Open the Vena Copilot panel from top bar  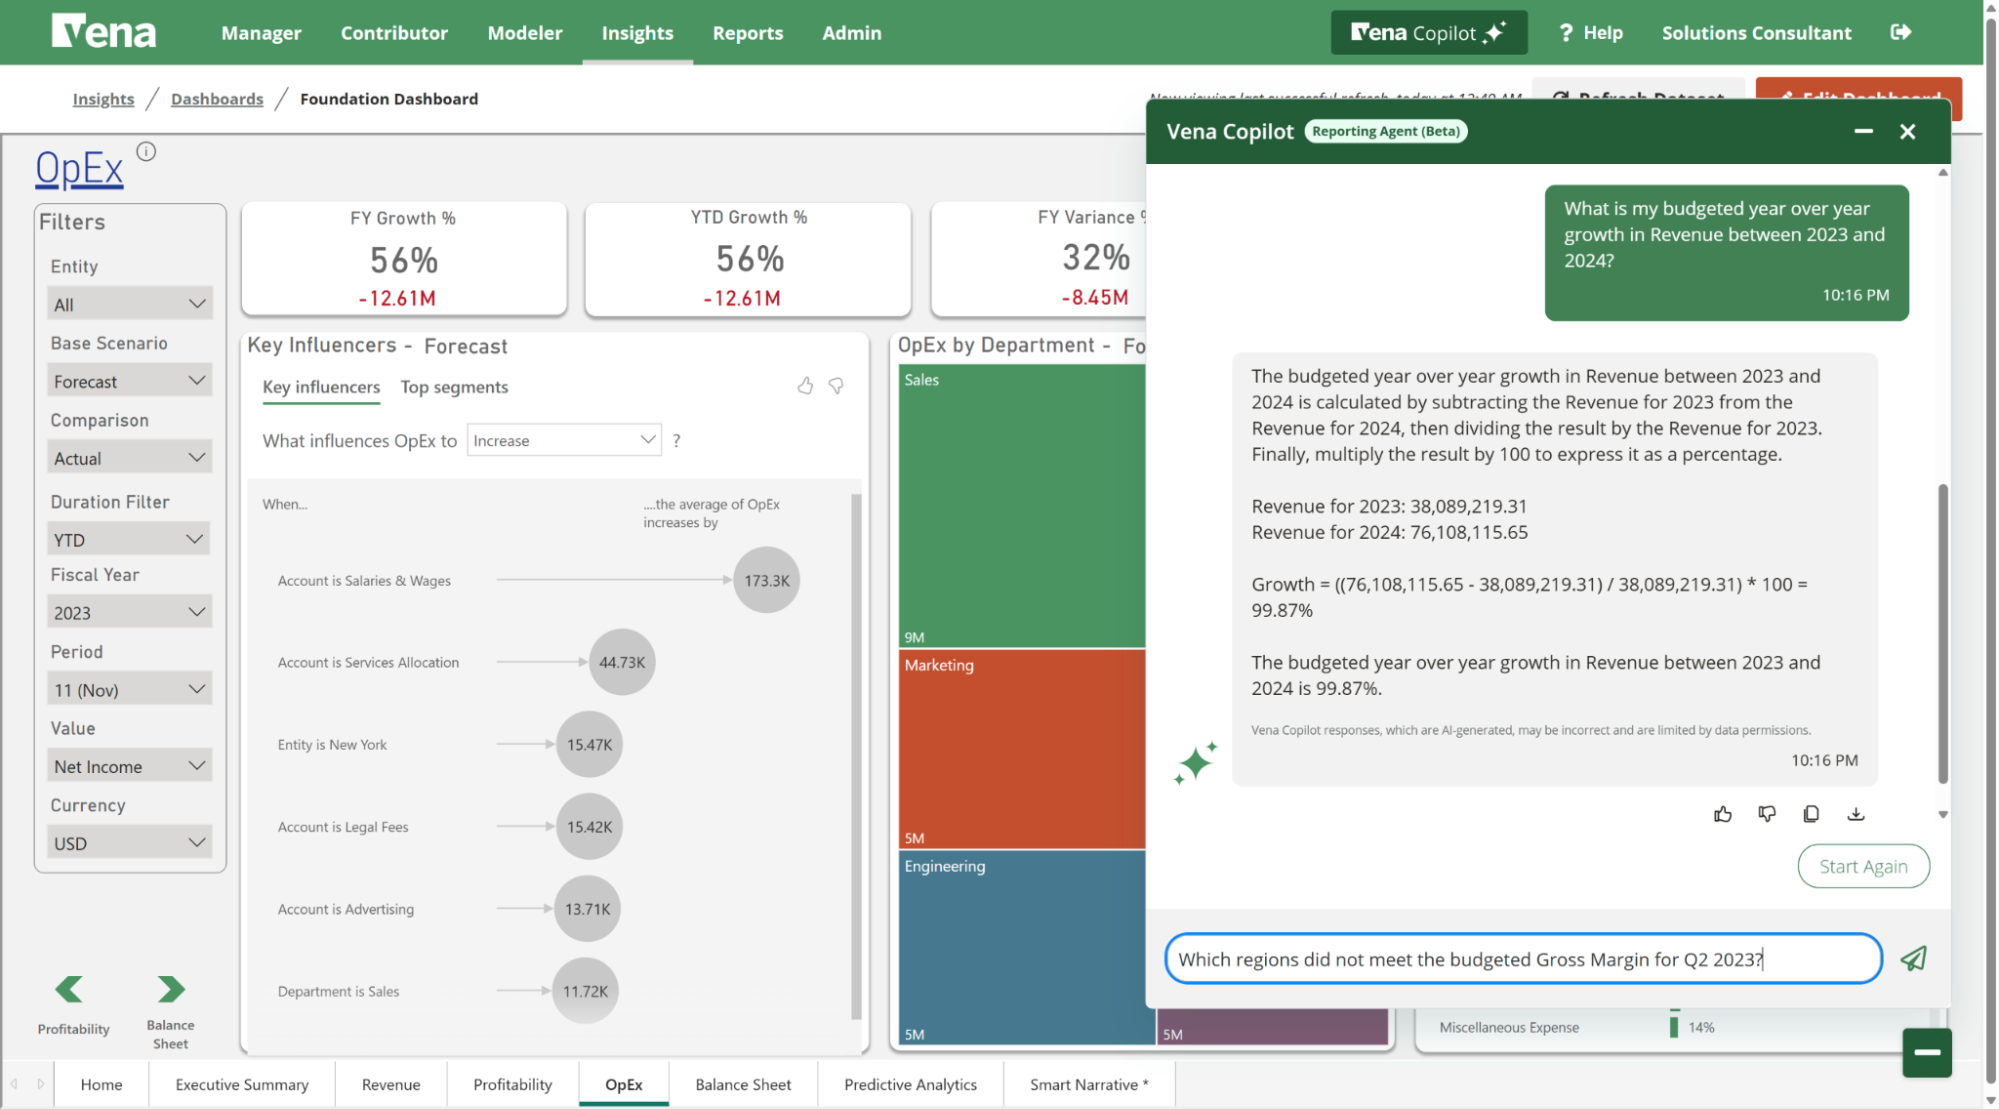[1428, 32]
